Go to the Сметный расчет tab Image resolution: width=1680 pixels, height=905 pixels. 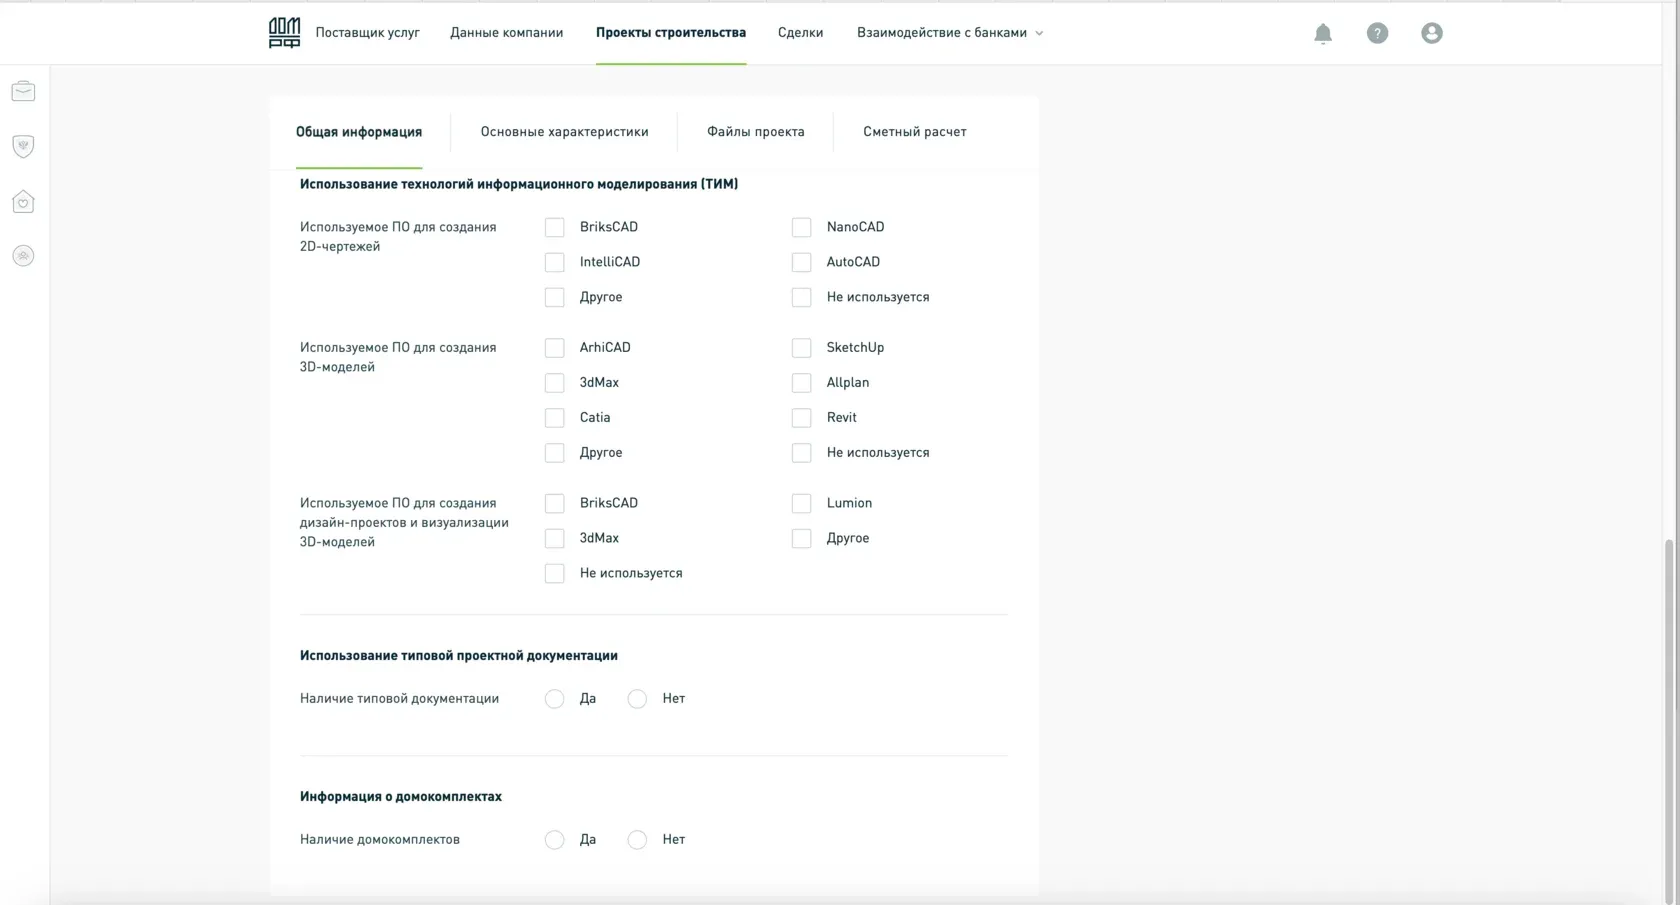pyautogui.click(x=914, y=132)
